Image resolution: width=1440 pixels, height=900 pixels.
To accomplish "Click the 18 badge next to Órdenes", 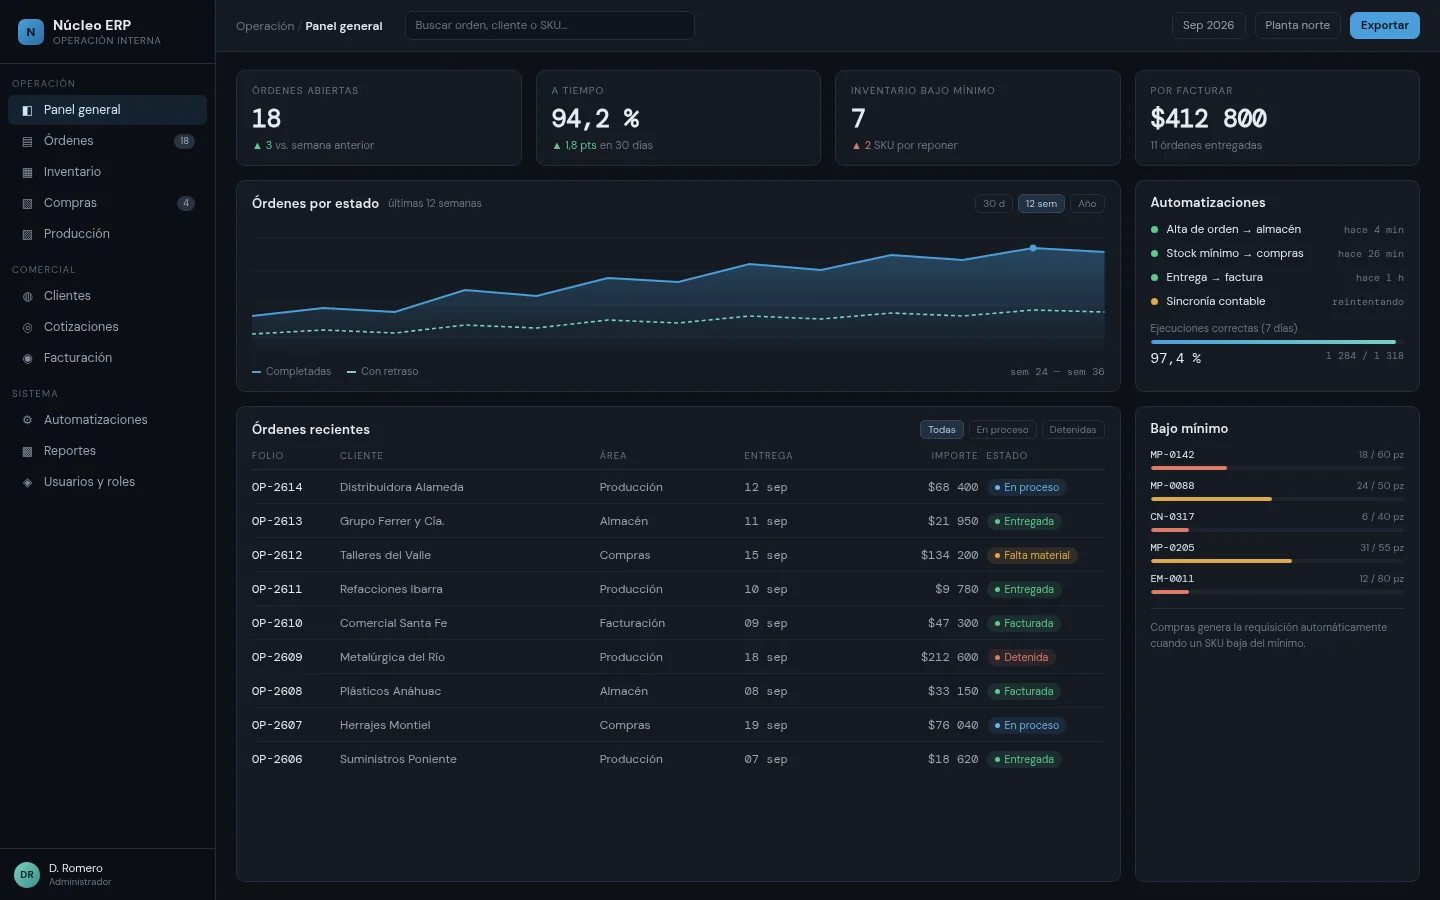I will pyautogui.click(x=184, y=141).
